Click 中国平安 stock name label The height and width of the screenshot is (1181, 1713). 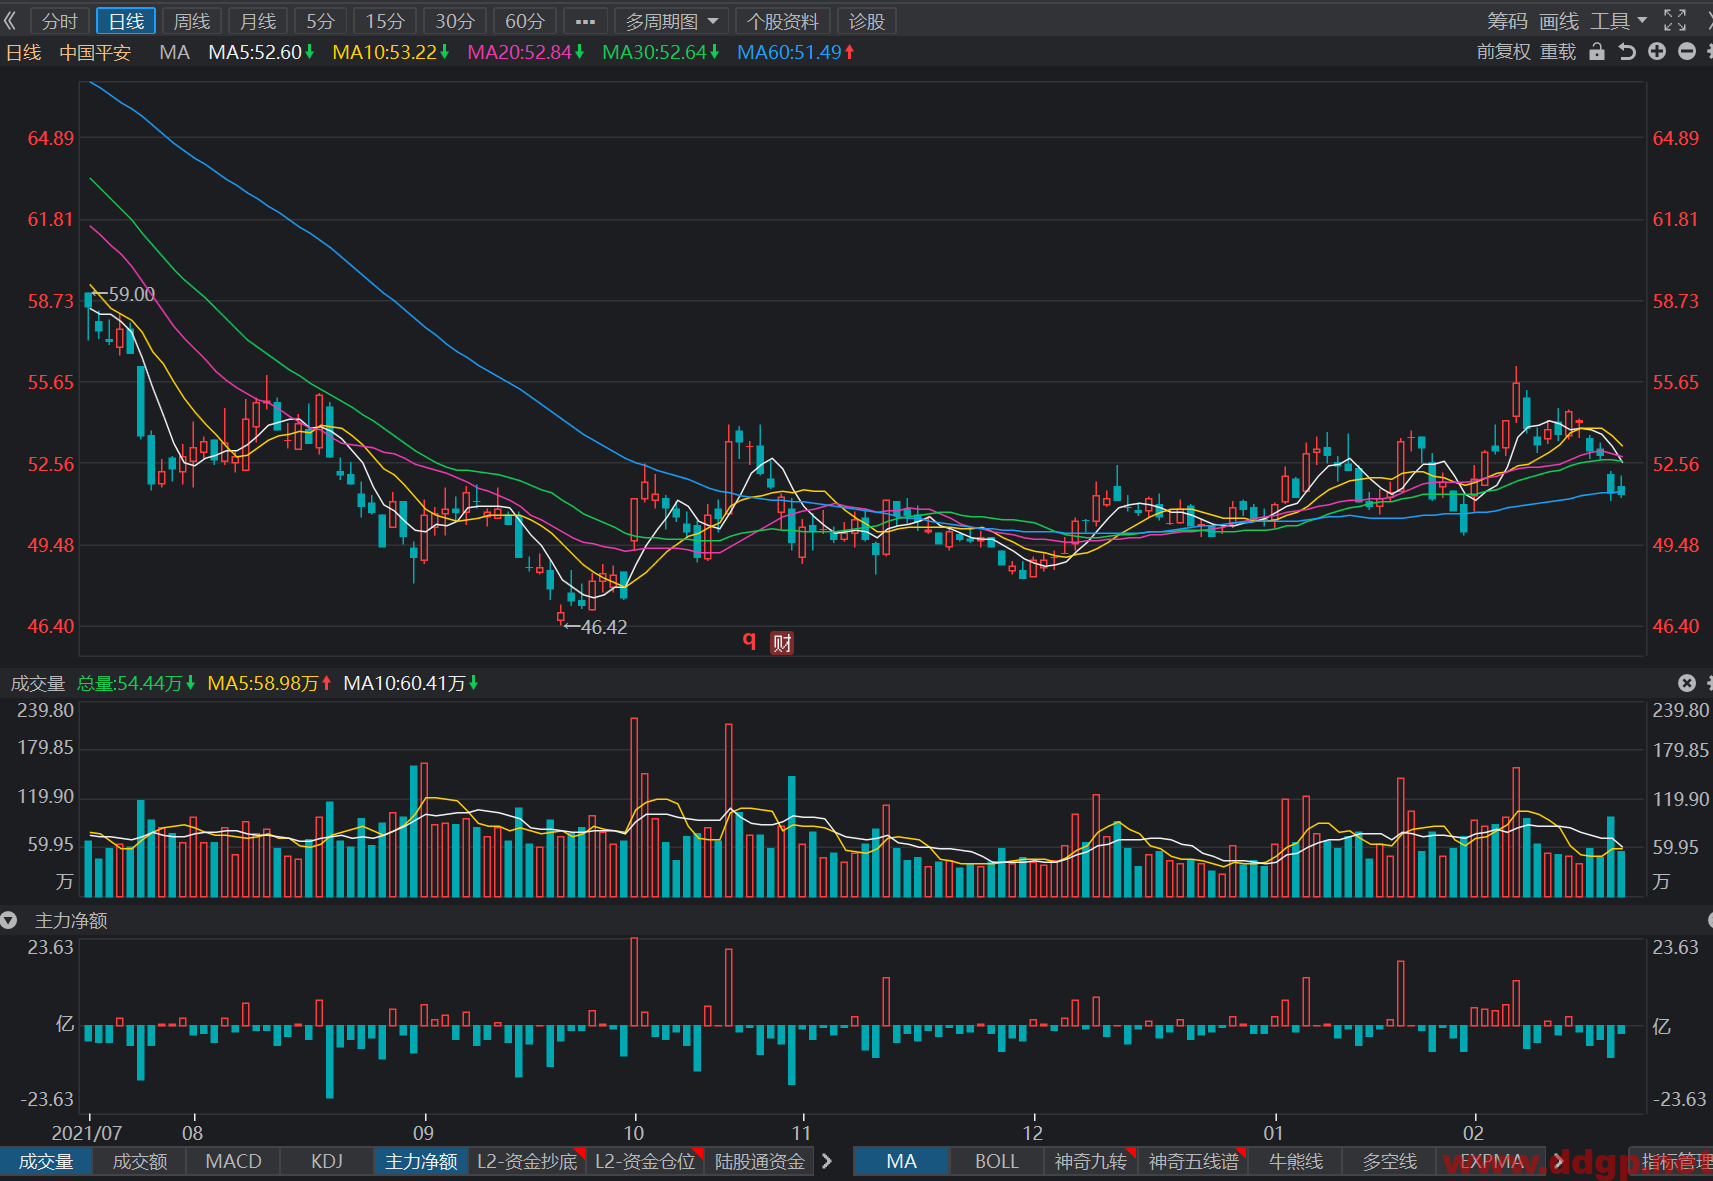coord(95,52)
